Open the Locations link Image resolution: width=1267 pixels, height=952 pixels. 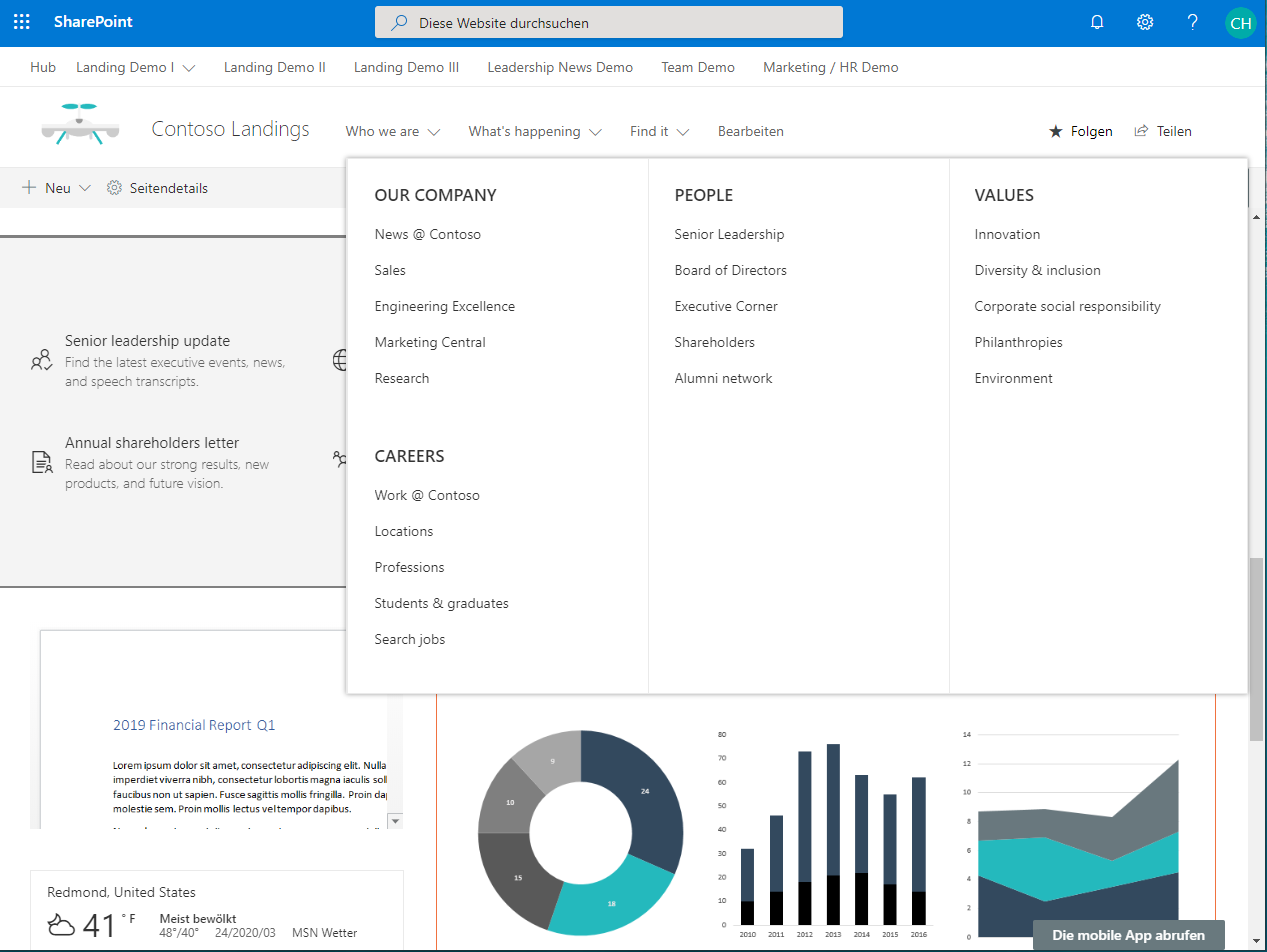pos(404,531)
